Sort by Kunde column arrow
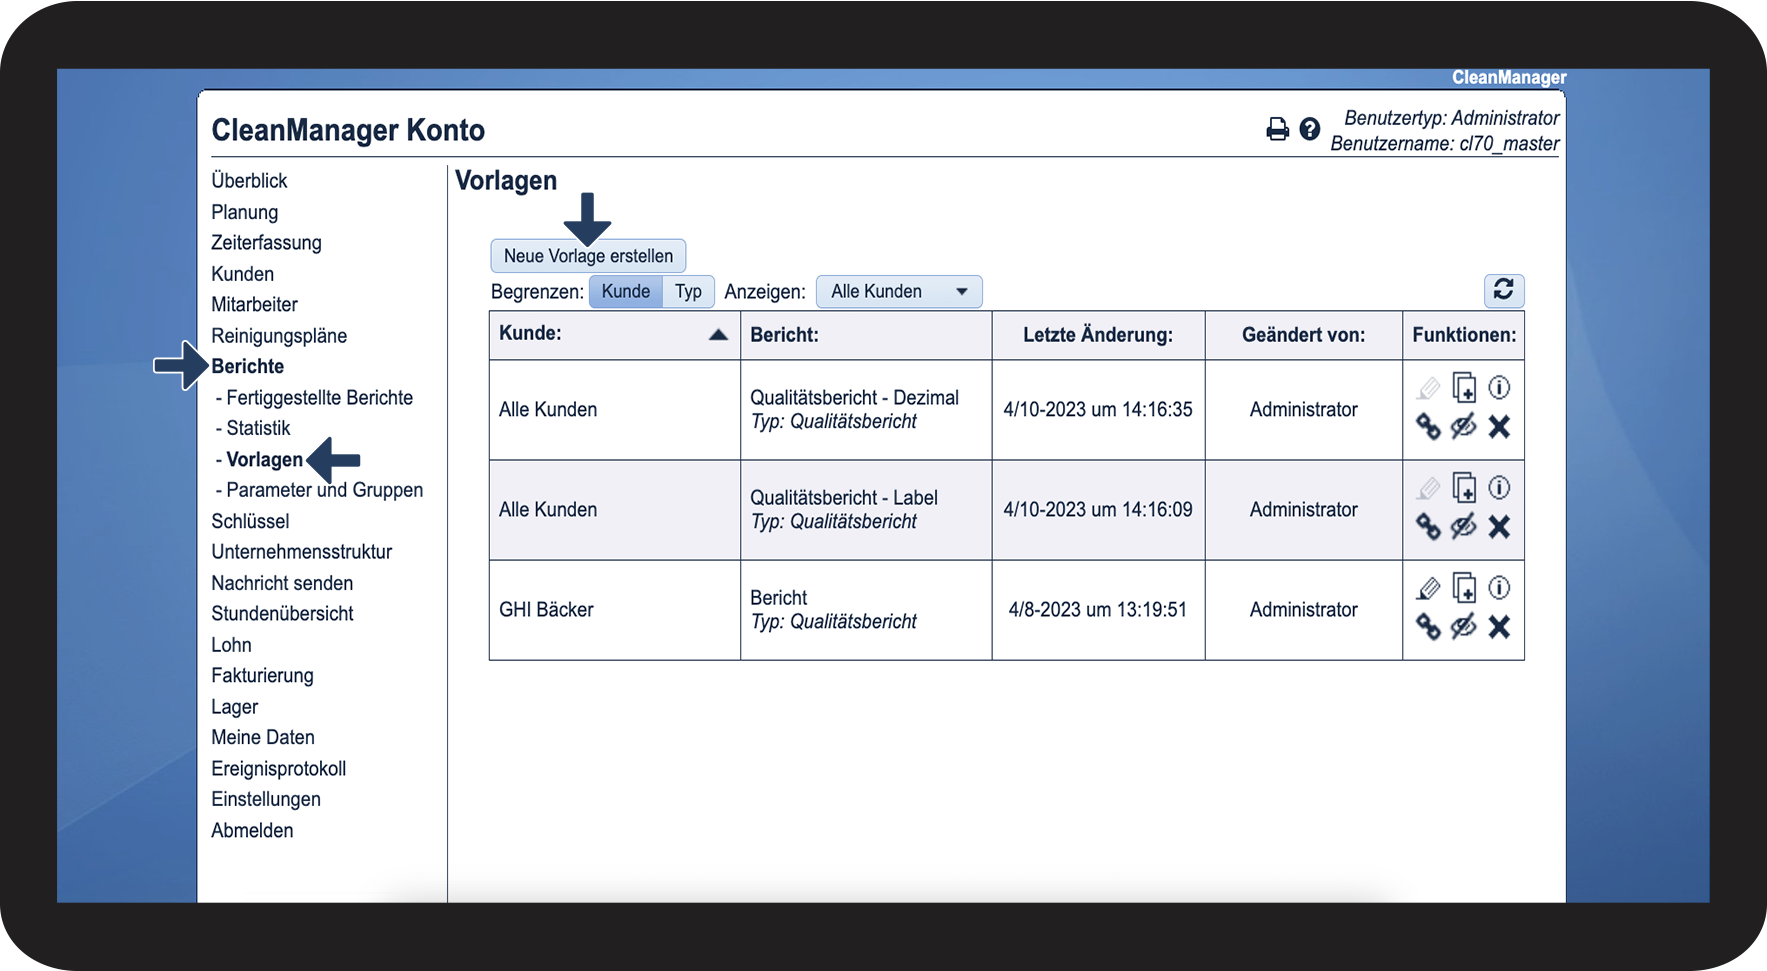 tap(718, 335)
